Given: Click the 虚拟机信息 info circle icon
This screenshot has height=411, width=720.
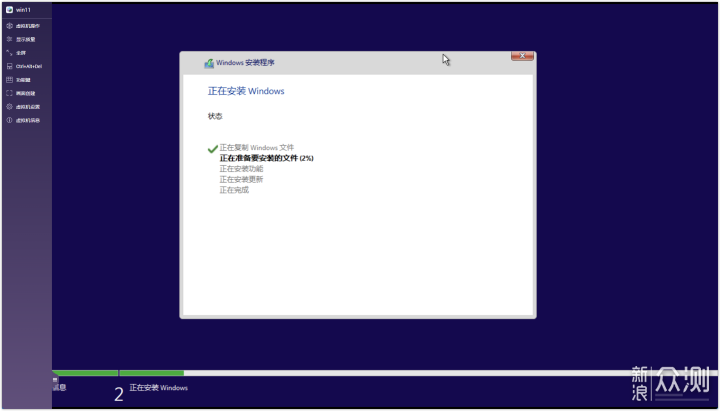Looking at the screenshot, I should click(x=9, y=120).
